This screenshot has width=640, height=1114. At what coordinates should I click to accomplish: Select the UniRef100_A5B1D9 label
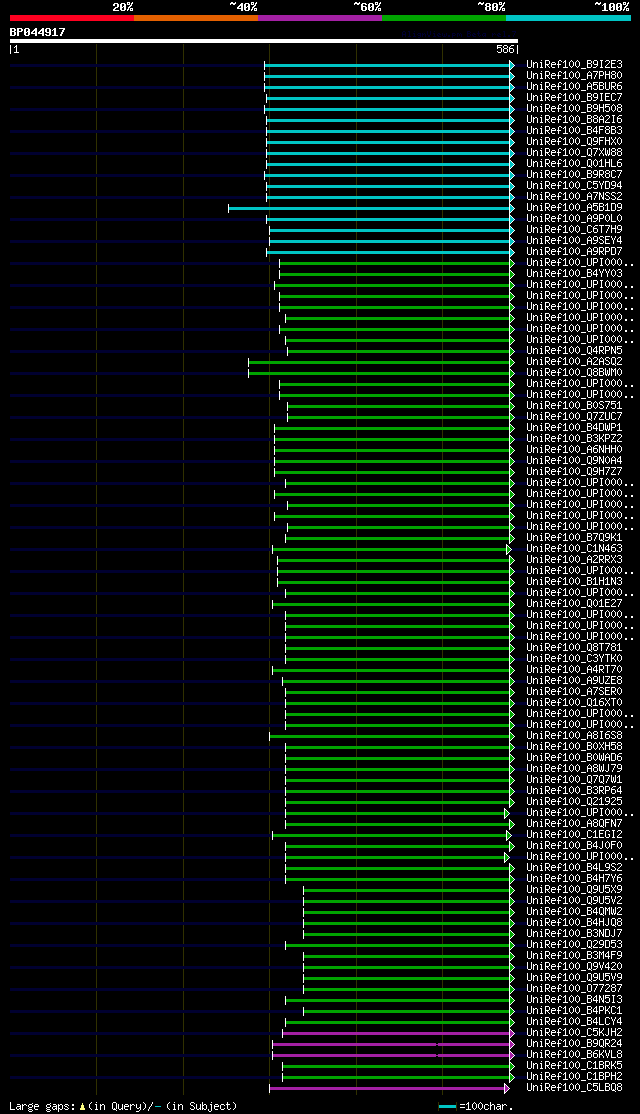tap(574, 207)
